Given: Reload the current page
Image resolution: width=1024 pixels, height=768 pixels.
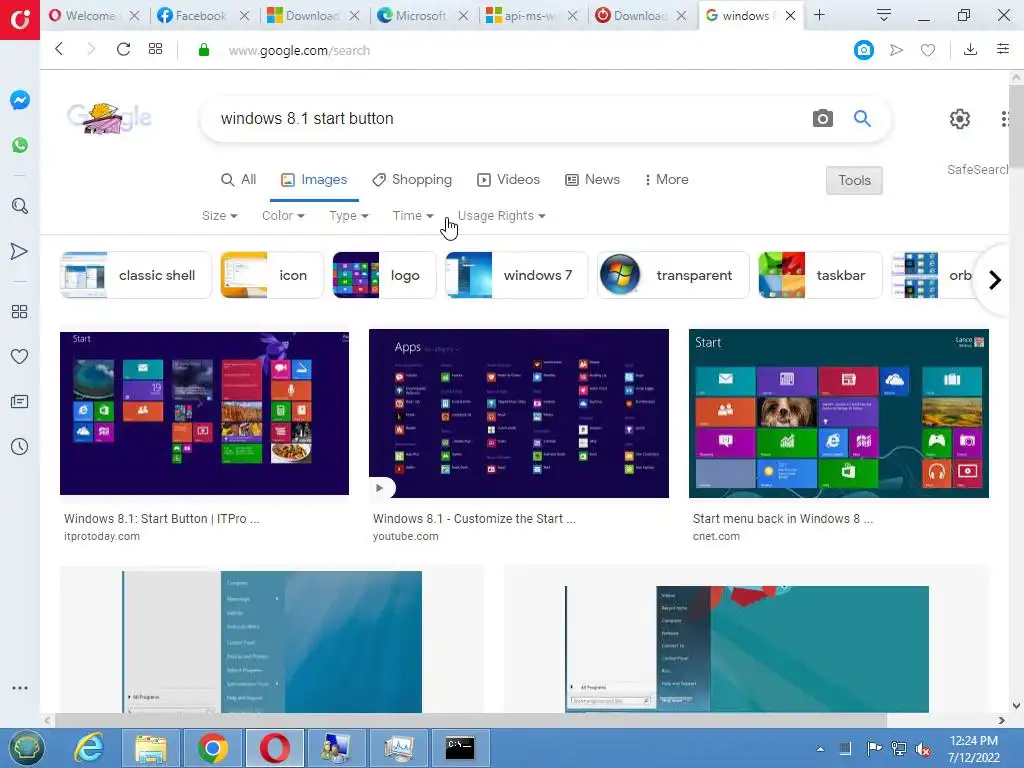Looking at the screenshot, I should 123,49.
